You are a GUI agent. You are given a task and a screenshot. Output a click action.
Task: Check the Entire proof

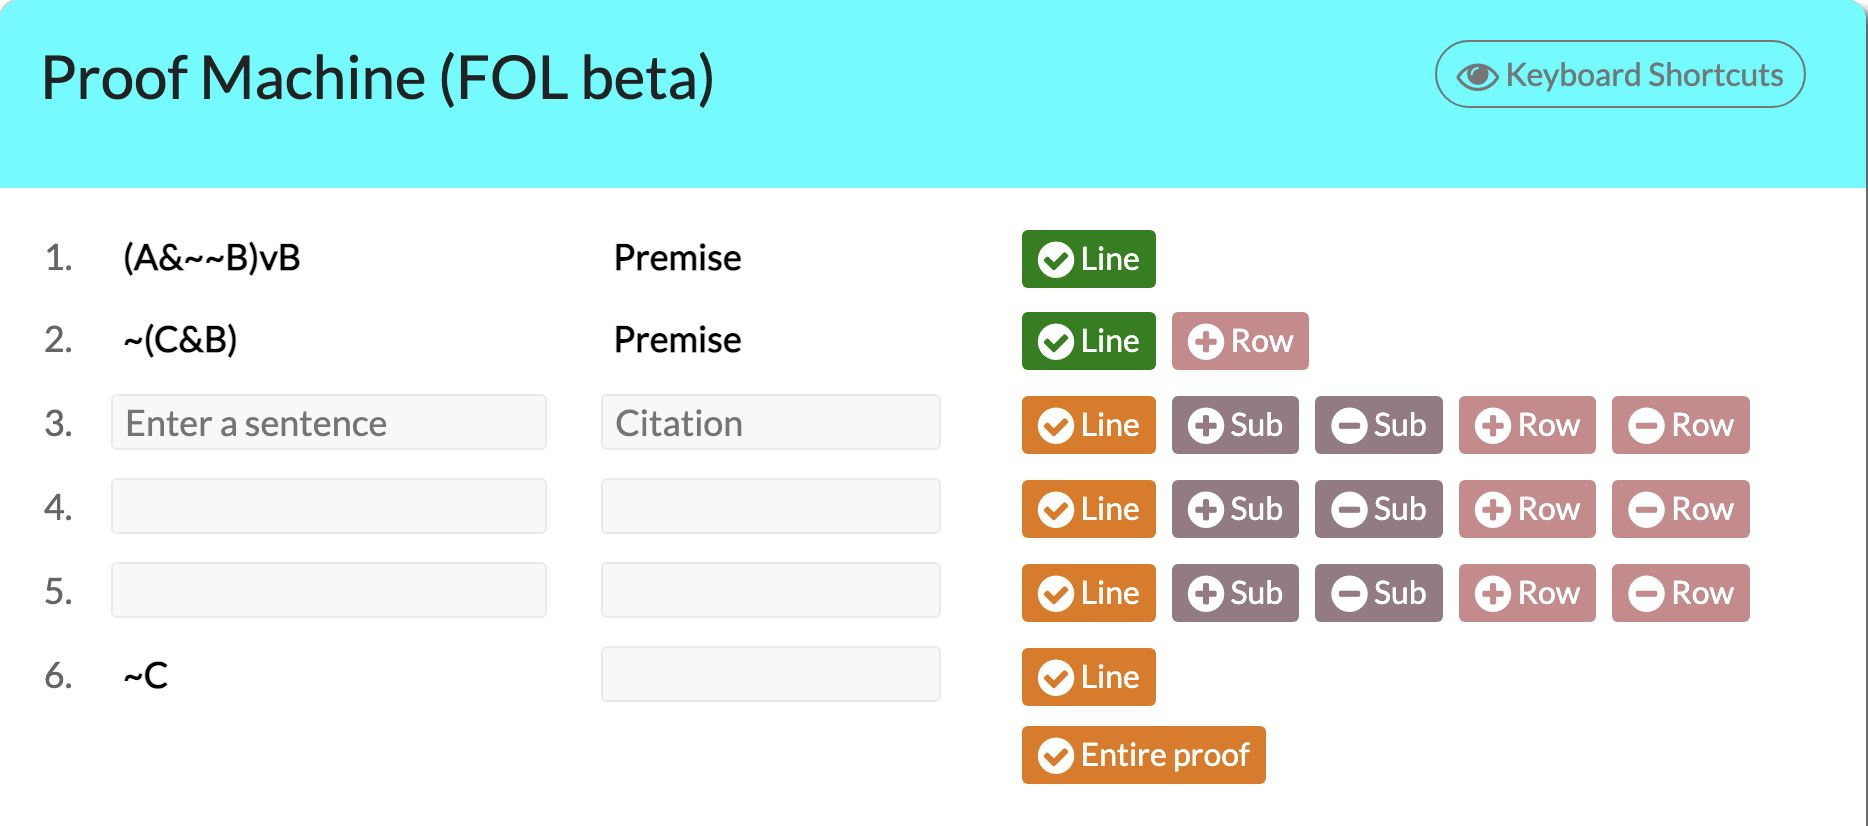coord(1143,755)
